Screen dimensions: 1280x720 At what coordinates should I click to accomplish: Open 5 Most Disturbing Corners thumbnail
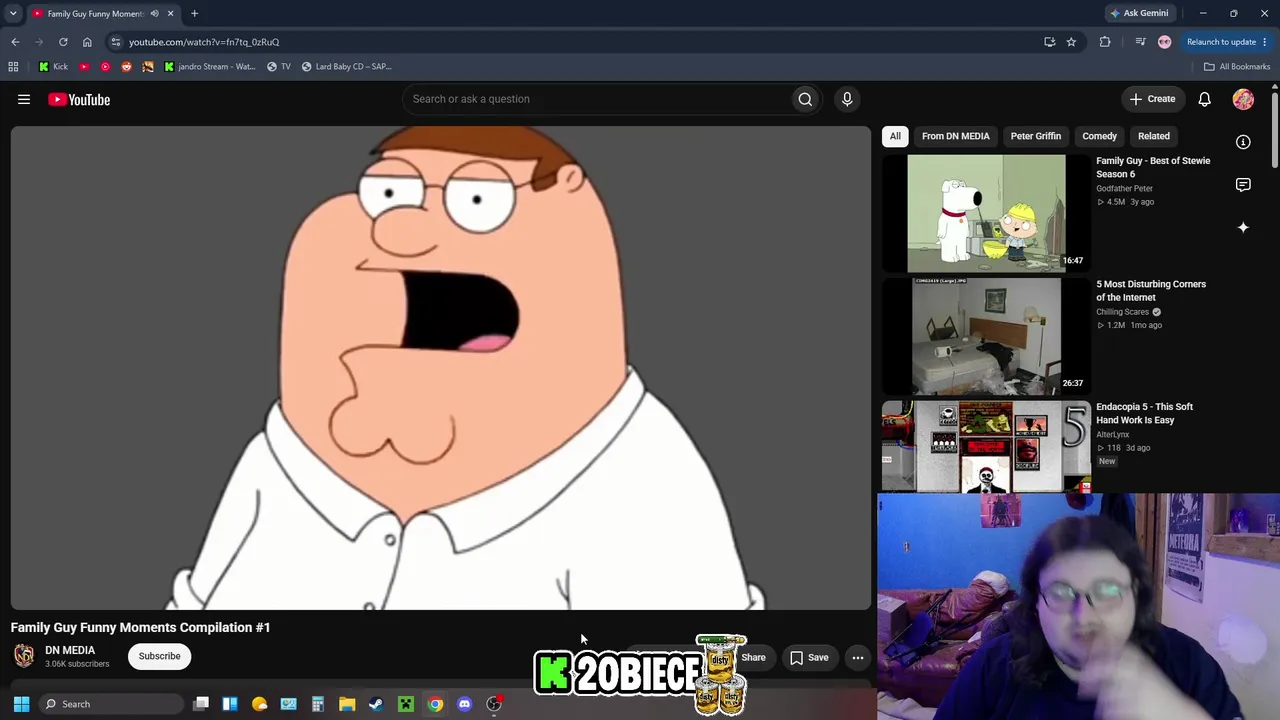(986, 336)
